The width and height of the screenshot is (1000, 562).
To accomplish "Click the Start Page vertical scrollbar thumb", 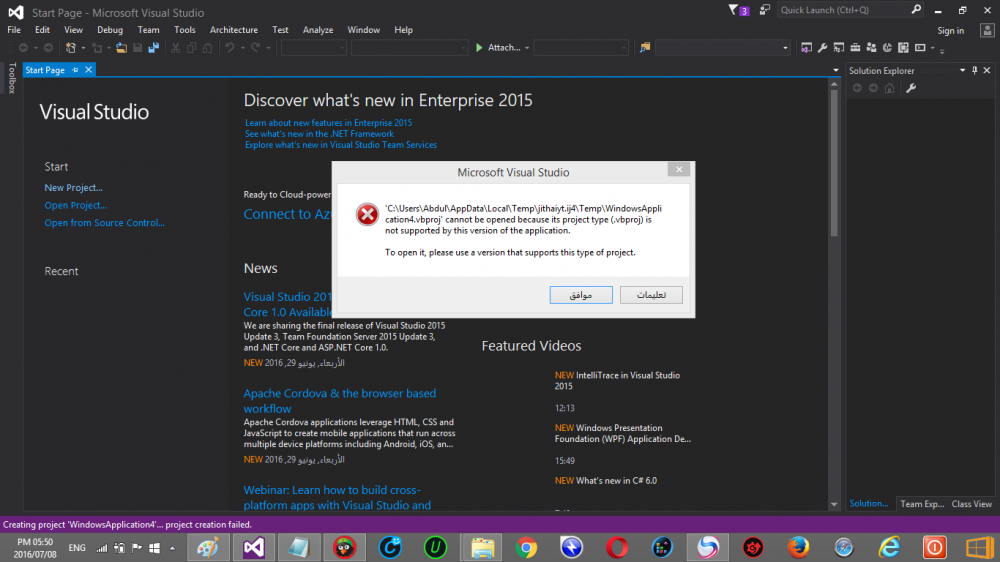I will coord(834,162).
